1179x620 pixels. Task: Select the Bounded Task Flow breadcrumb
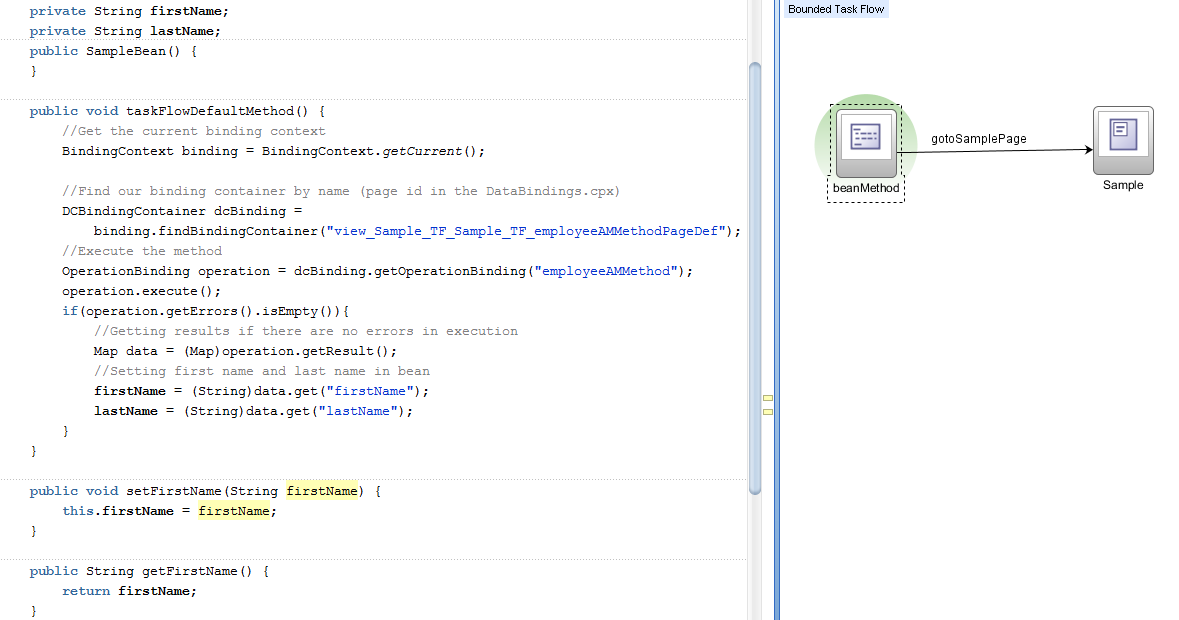click(836, 9)
